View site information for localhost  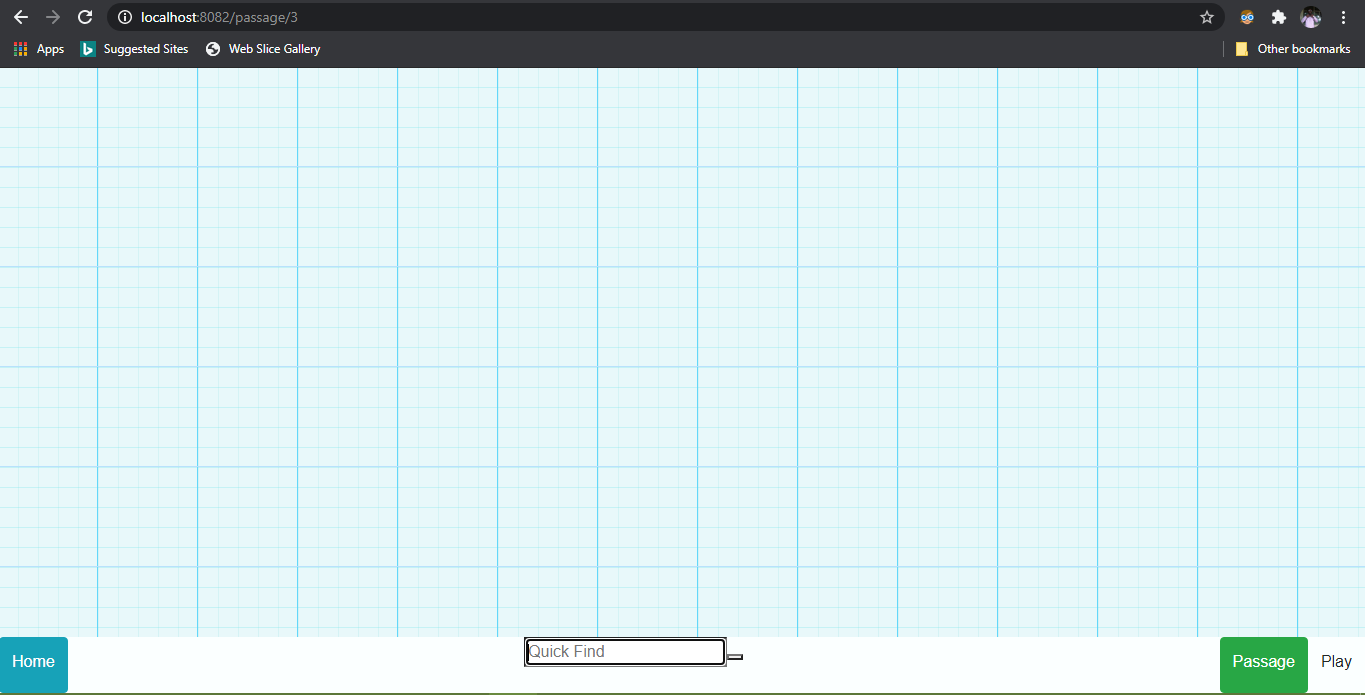125,17
